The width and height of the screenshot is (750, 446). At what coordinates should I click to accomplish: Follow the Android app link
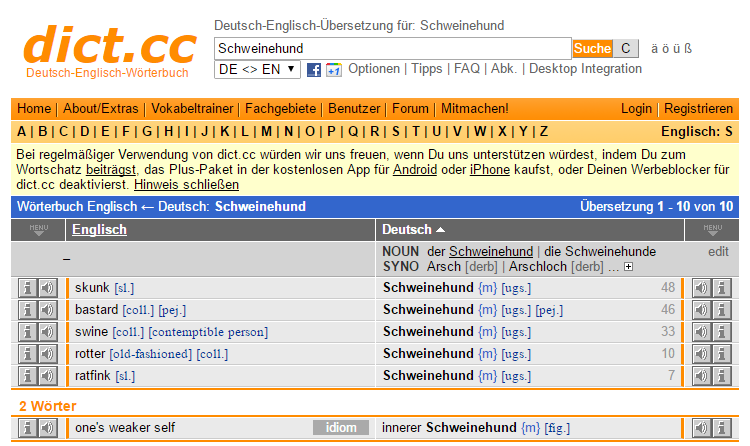pos(415,170)
